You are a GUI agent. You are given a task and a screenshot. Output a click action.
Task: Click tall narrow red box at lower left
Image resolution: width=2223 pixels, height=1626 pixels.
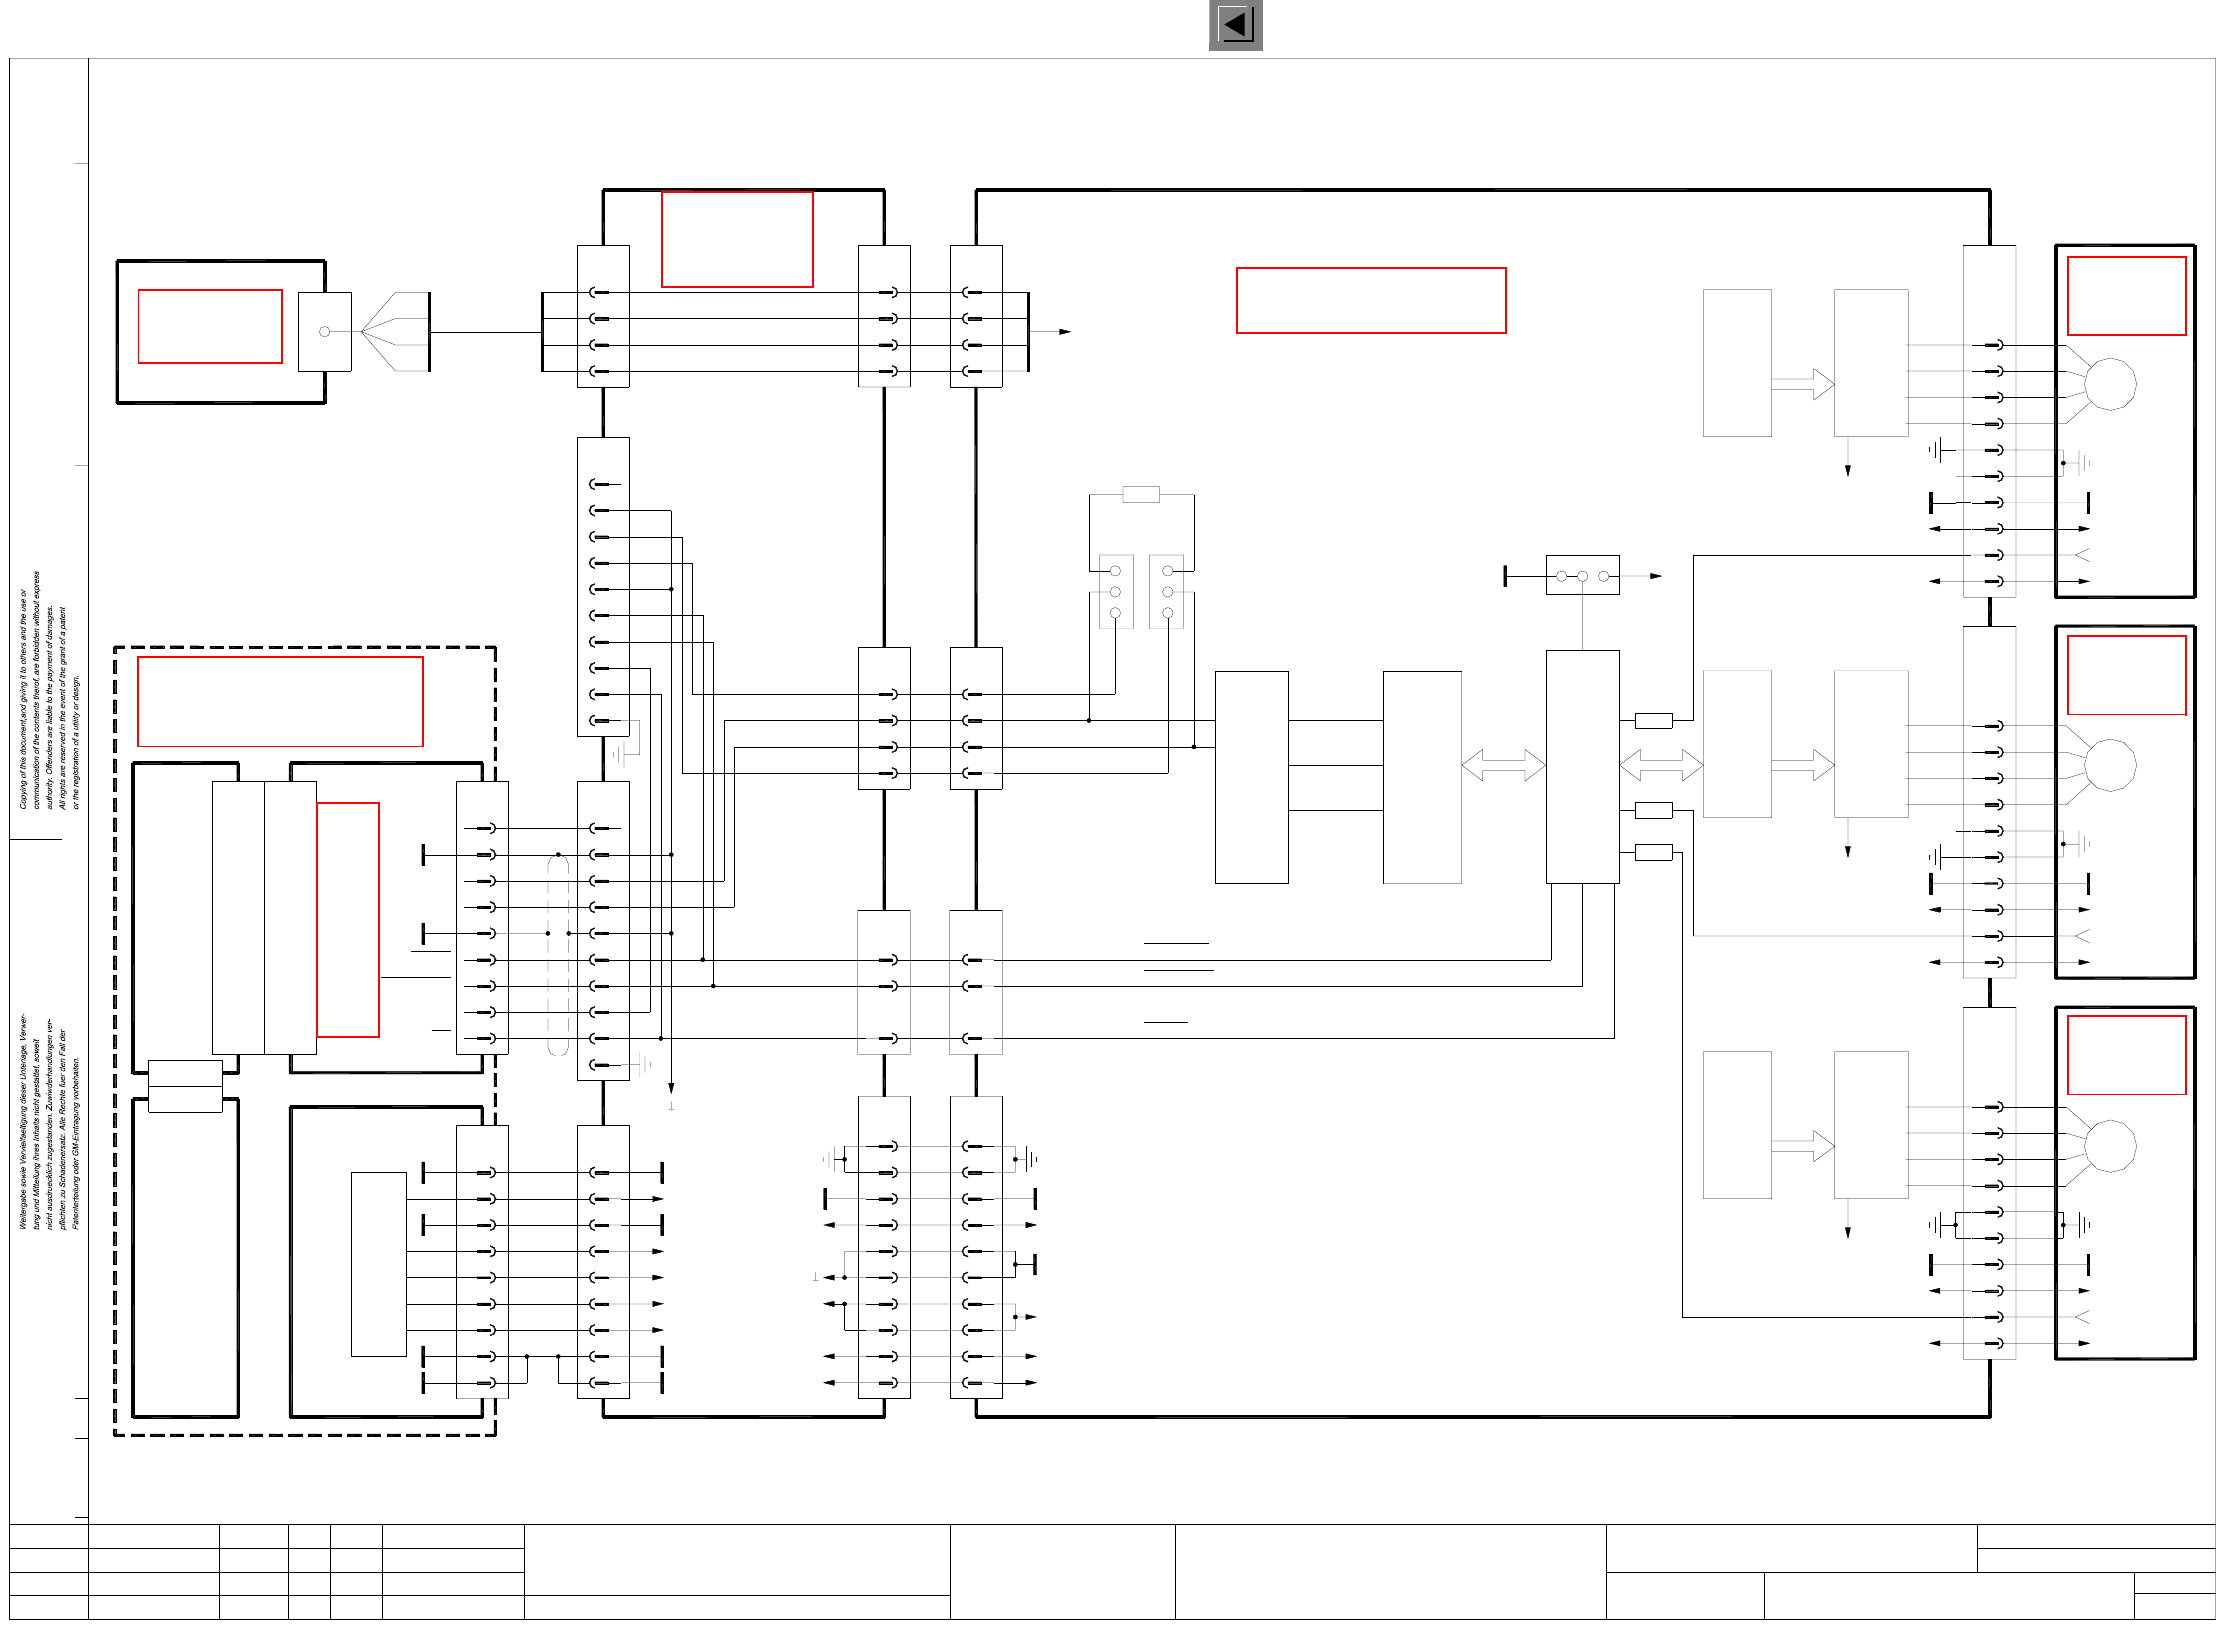click(348, 919)
